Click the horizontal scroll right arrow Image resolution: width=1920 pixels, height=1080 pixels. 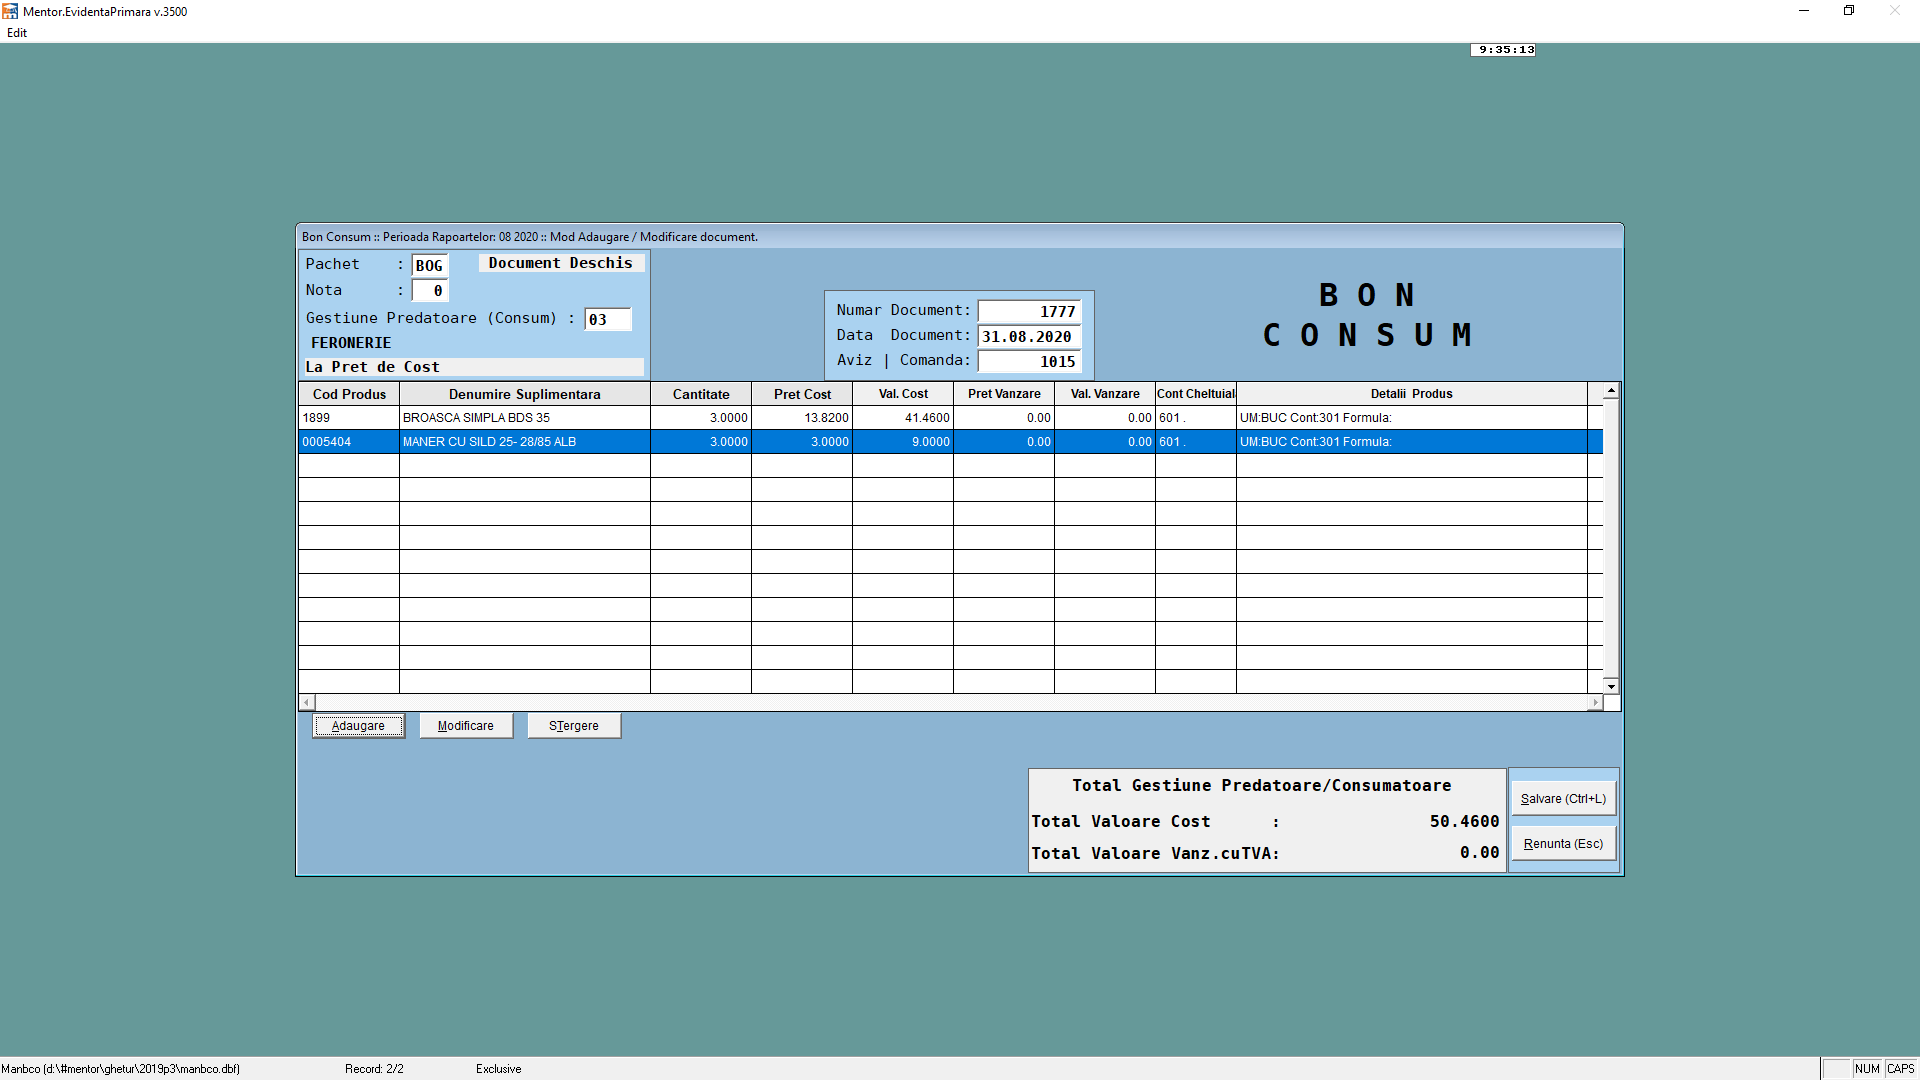[1595, 703]
